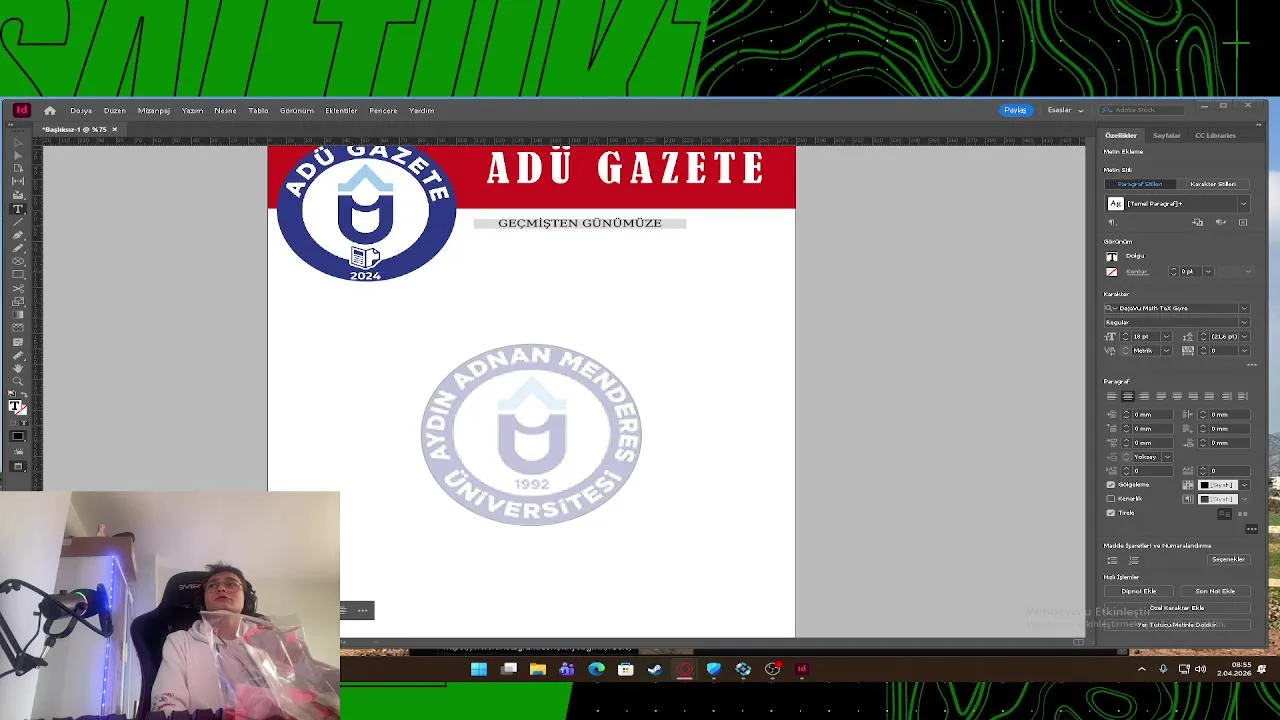Viewport: 1280px width, 720px height.
Task: Select the Gap tool
Action: click(18, 181)
